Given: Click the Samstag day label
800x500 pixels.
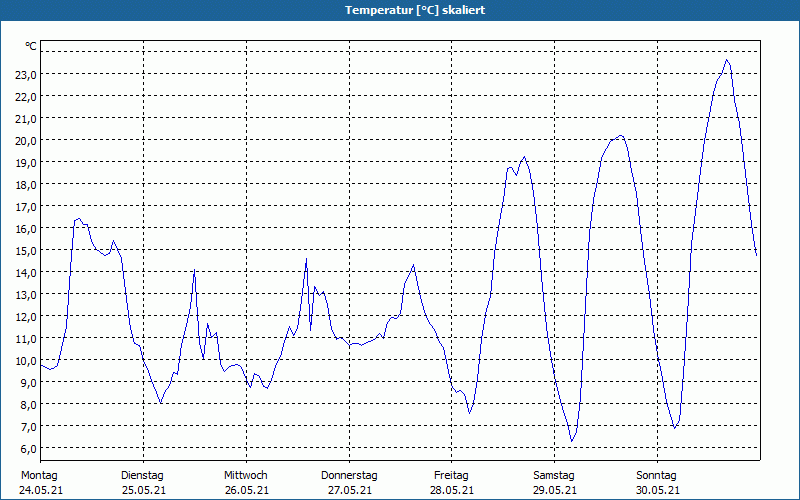Looking at the screenshot, I should point(554,475).
